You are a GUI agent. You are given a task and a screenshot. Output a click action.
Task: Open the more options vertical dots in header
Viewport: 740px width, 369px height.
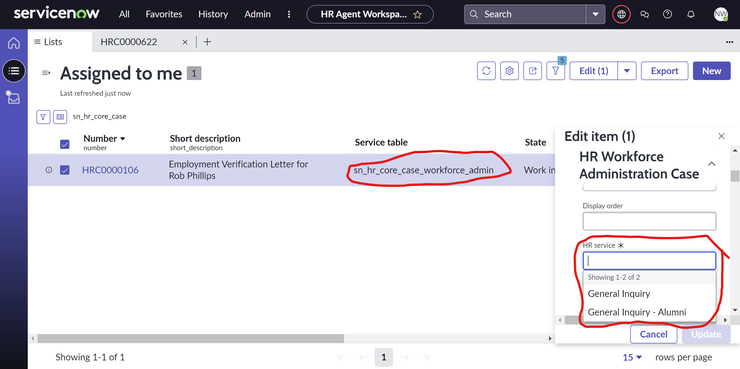tap(289, 14)
